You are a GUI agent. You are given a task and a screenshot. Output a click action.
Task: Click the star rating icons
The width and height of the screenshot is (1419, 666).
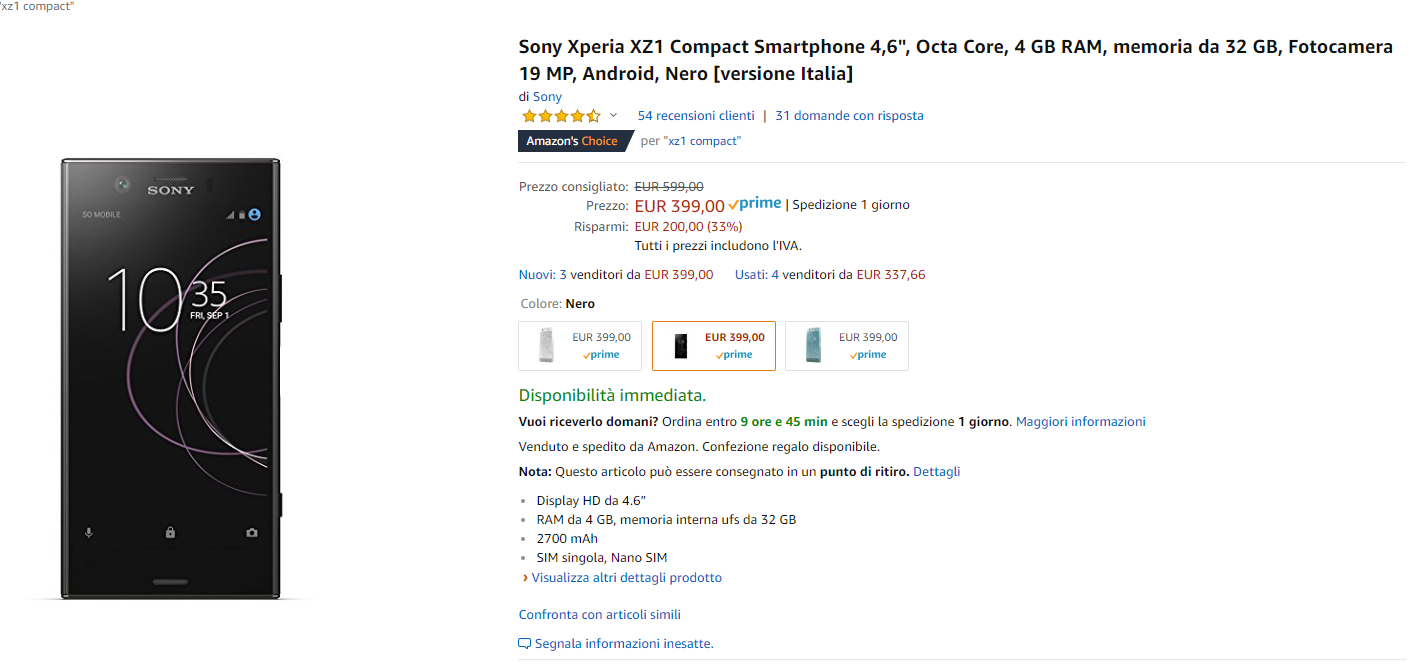[x=561, y=116]
